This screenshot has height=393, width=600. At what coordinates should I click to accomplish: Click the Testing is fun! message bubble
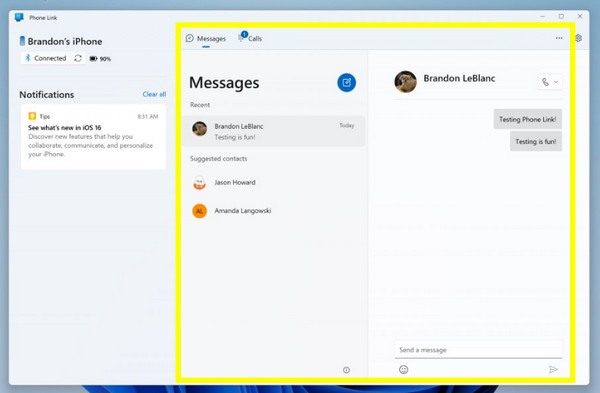click(x=536, y=142)
